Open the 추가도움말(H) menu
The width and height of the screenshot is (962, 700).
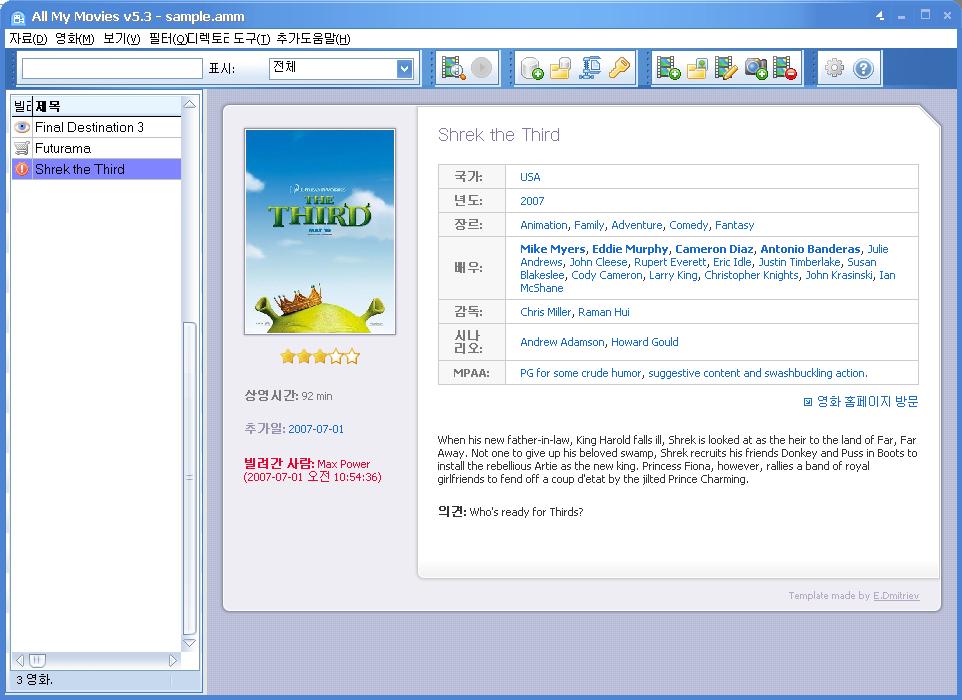[313, 39]
